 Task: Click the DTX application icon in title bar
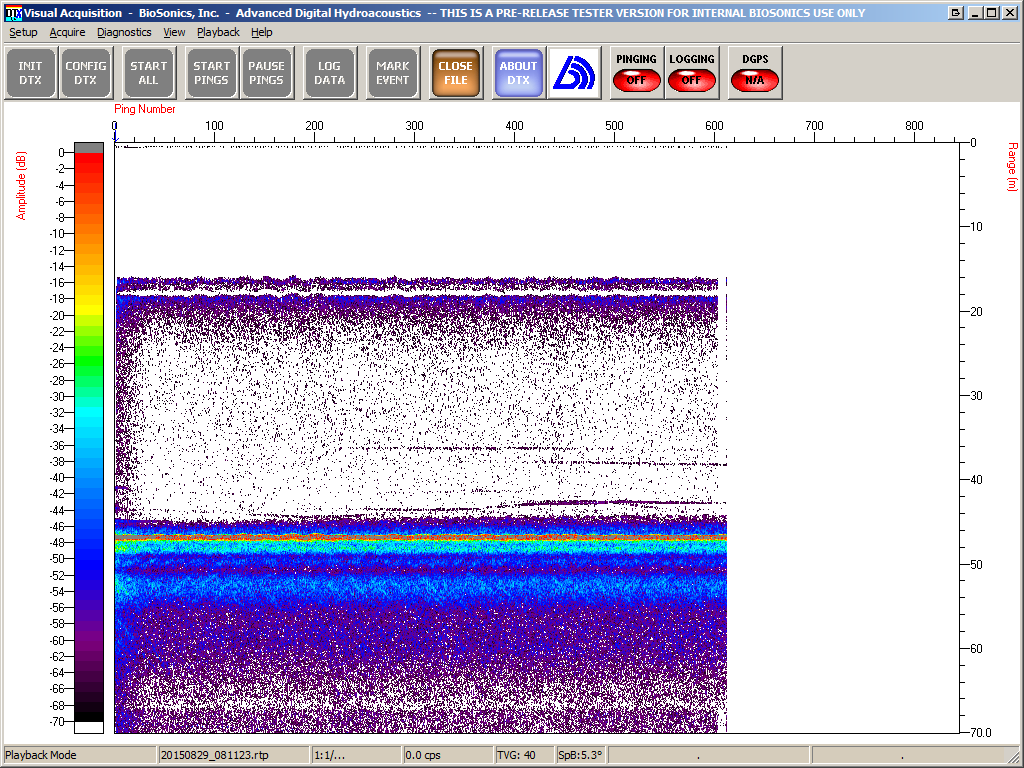click(x=13, y=13)
